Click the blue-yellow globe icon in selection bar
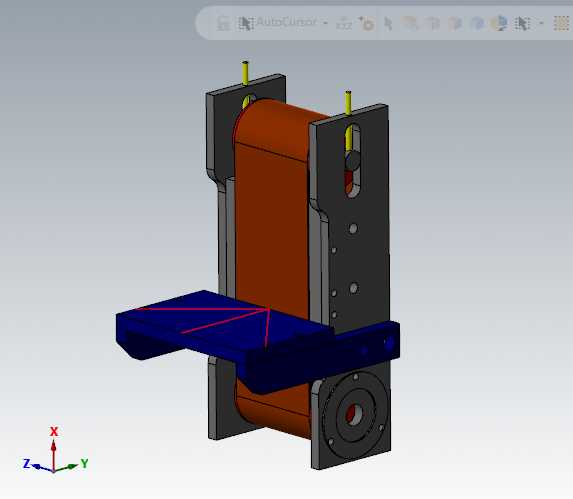Image resolution: width=573 pixels, height=499 pixels. click(499, 23)
